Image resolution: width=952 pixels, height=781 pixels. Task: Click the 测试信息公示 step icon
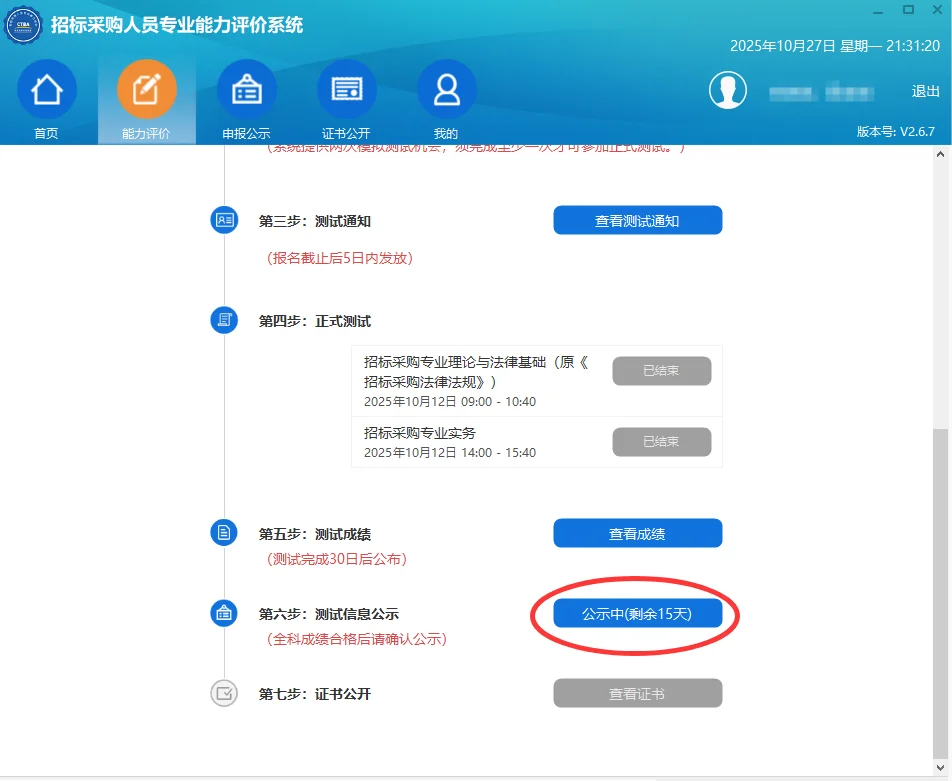point(224,614)
